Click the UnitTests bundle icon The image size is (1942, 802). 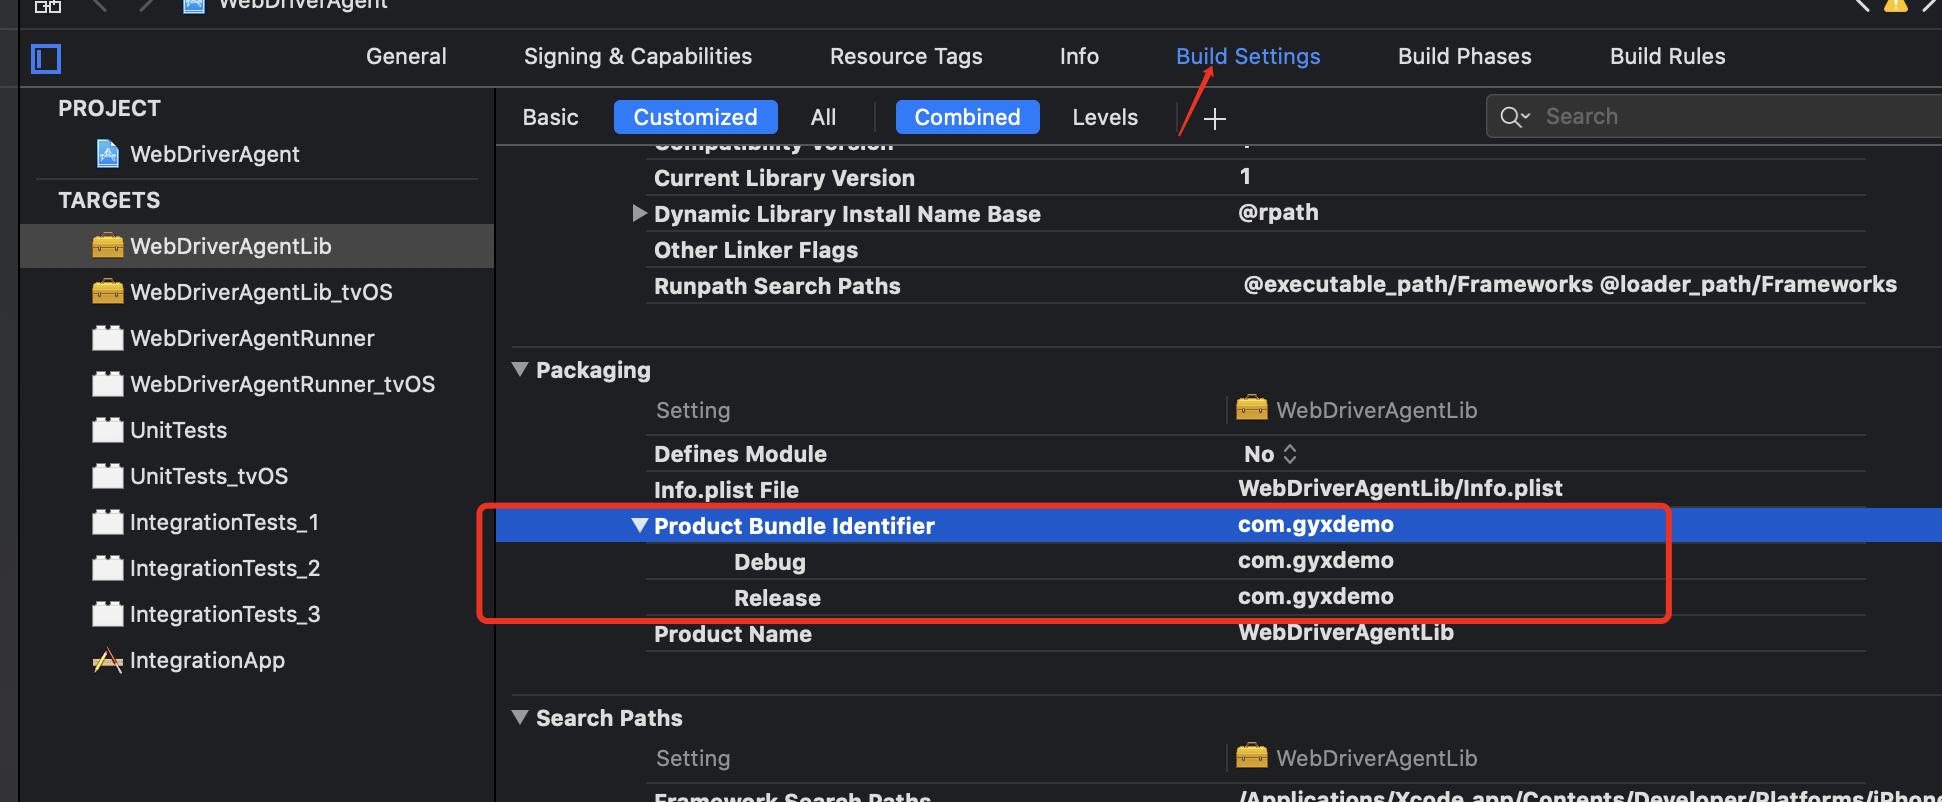point(107,430)
